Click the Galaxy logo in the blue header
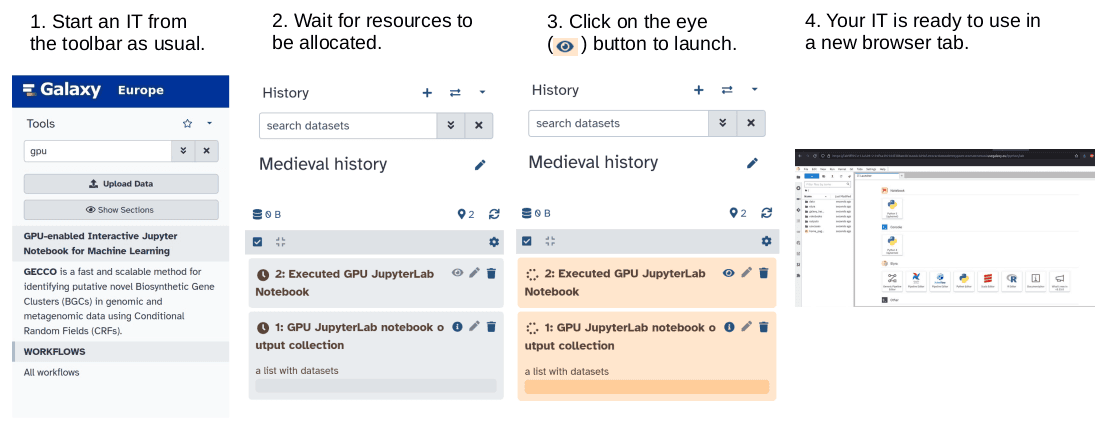 (62, 90)
